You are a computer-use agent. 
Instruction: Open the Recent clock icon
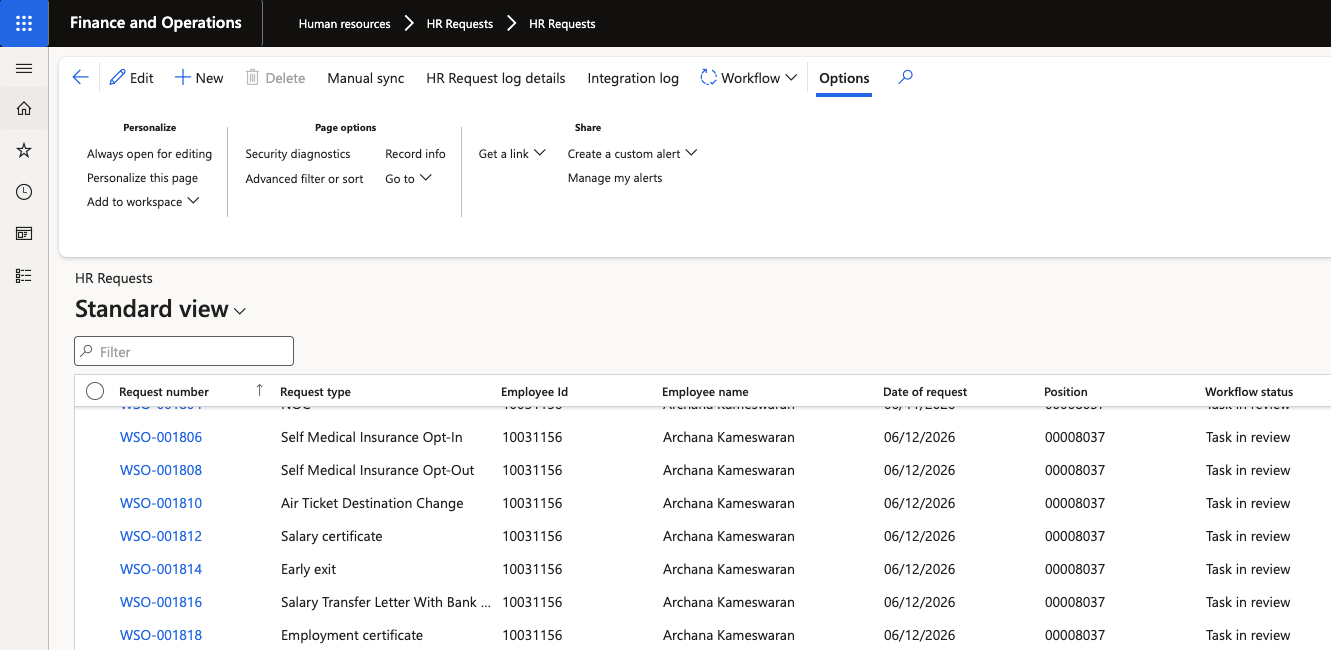pyautogui.click(x=24, y=192)
